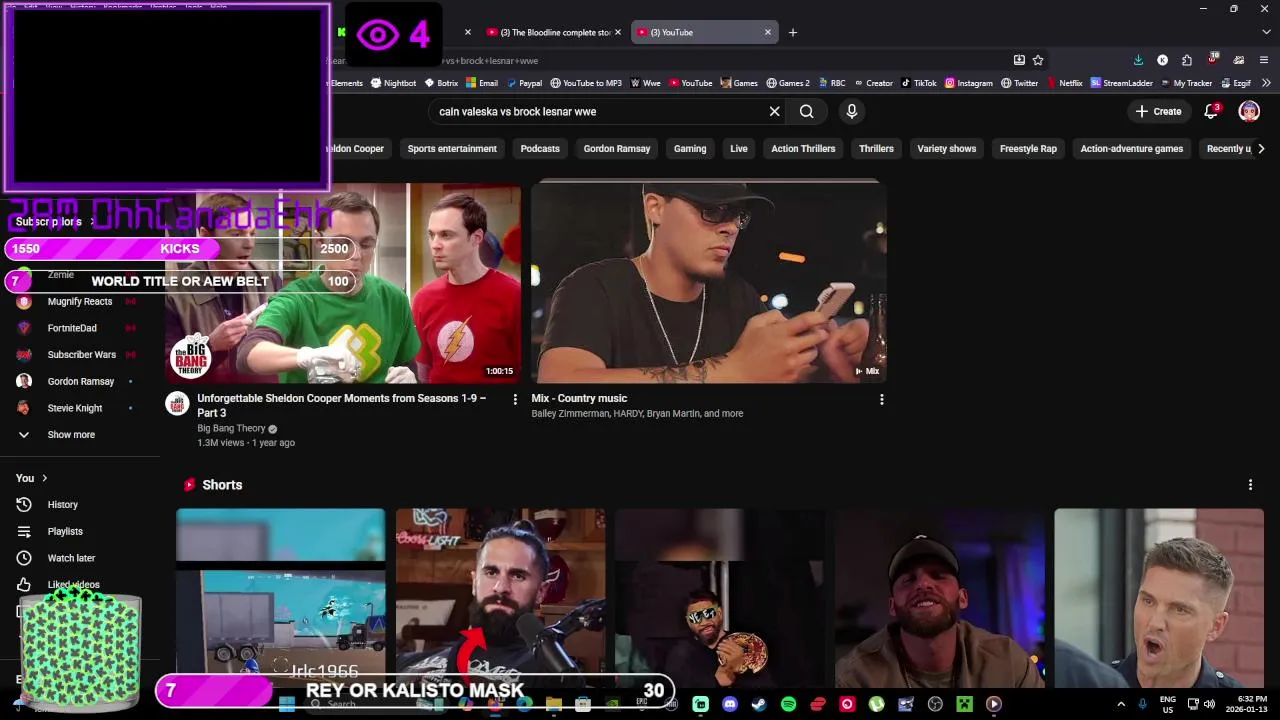This screenshot has width=1280, height=720.
Task: Click the Create button
Action: click(1159, 111)
